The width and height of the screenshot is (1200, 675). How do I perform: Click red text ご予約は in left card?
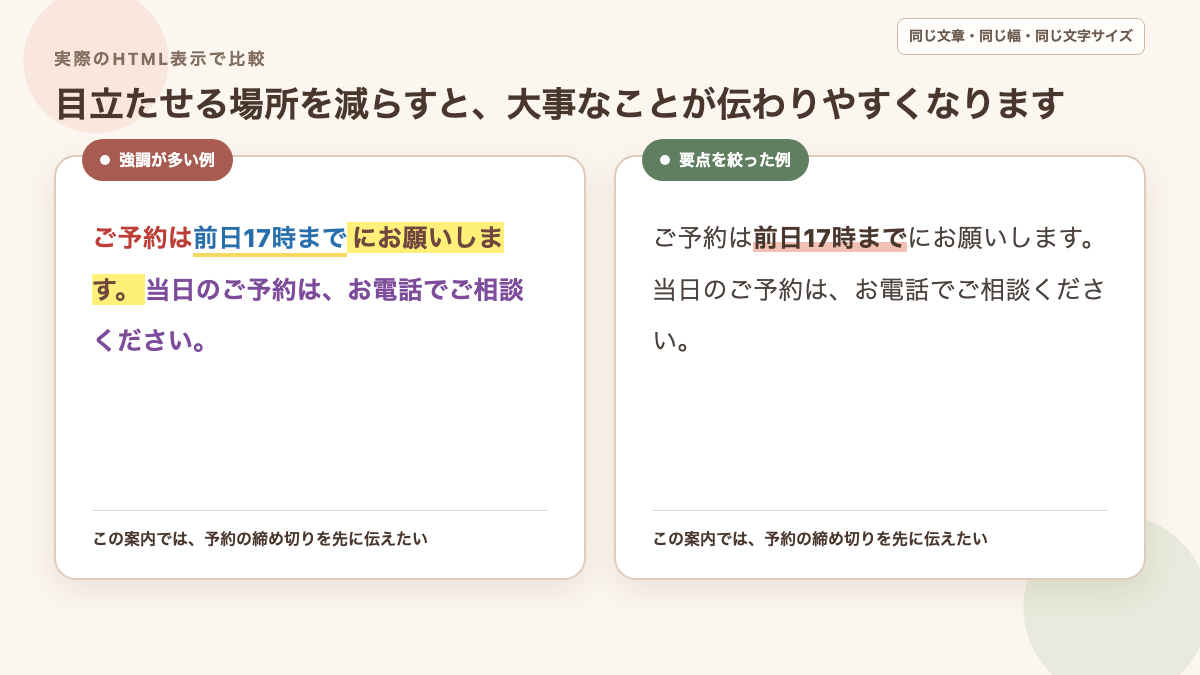coord(142,239)
